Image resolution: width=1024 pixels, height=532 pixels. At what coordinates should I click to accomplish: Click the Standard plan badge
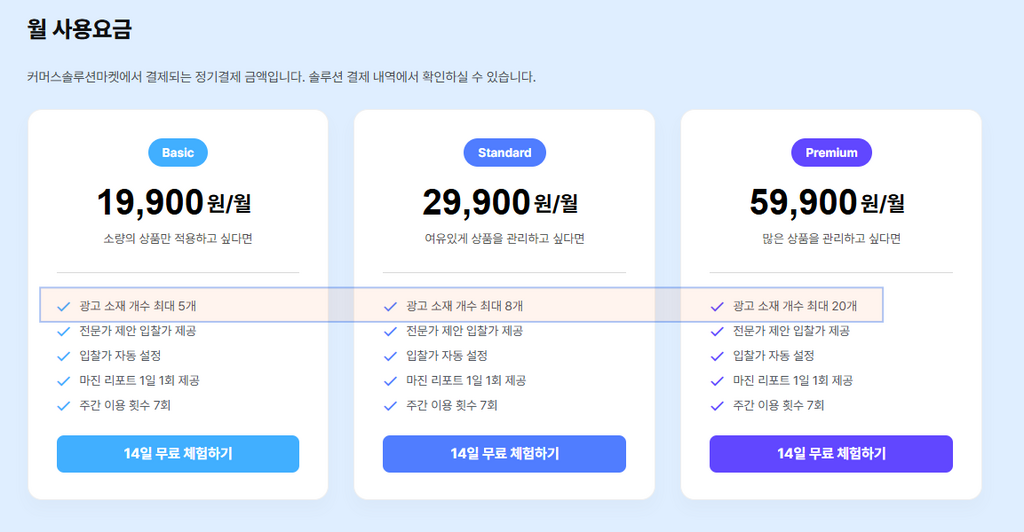click(x=504, y=153)
